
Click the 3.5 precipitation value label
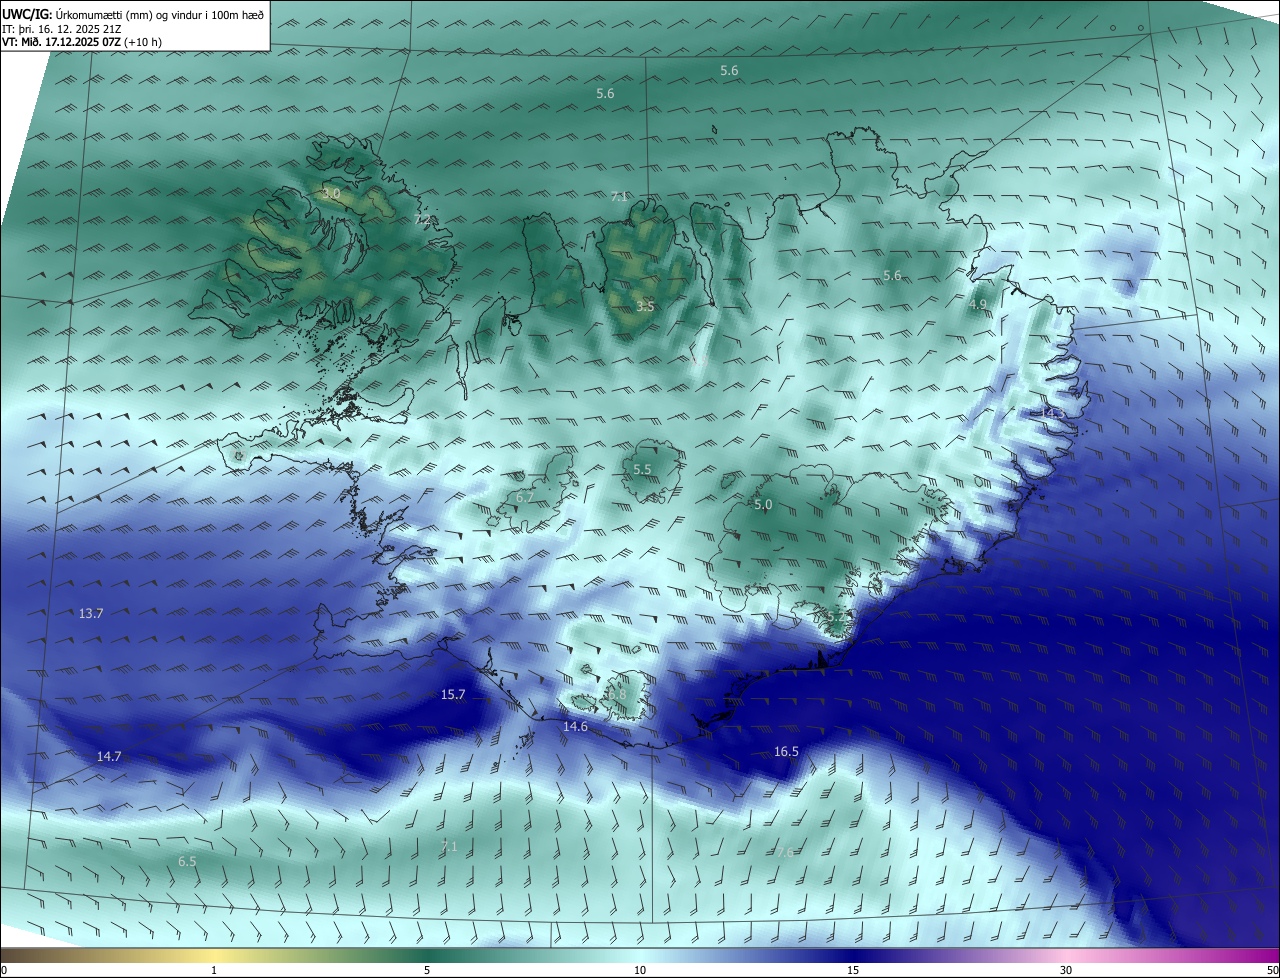click(645, 306)
